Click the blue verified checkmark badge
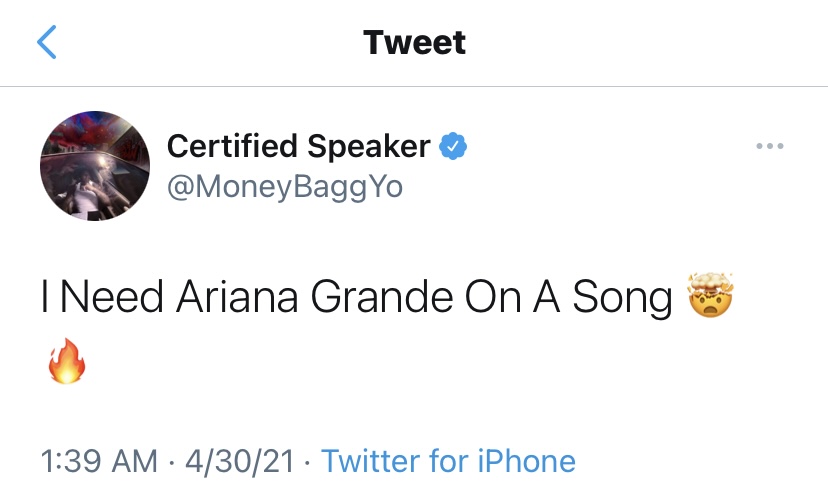 tap(453, 146)
